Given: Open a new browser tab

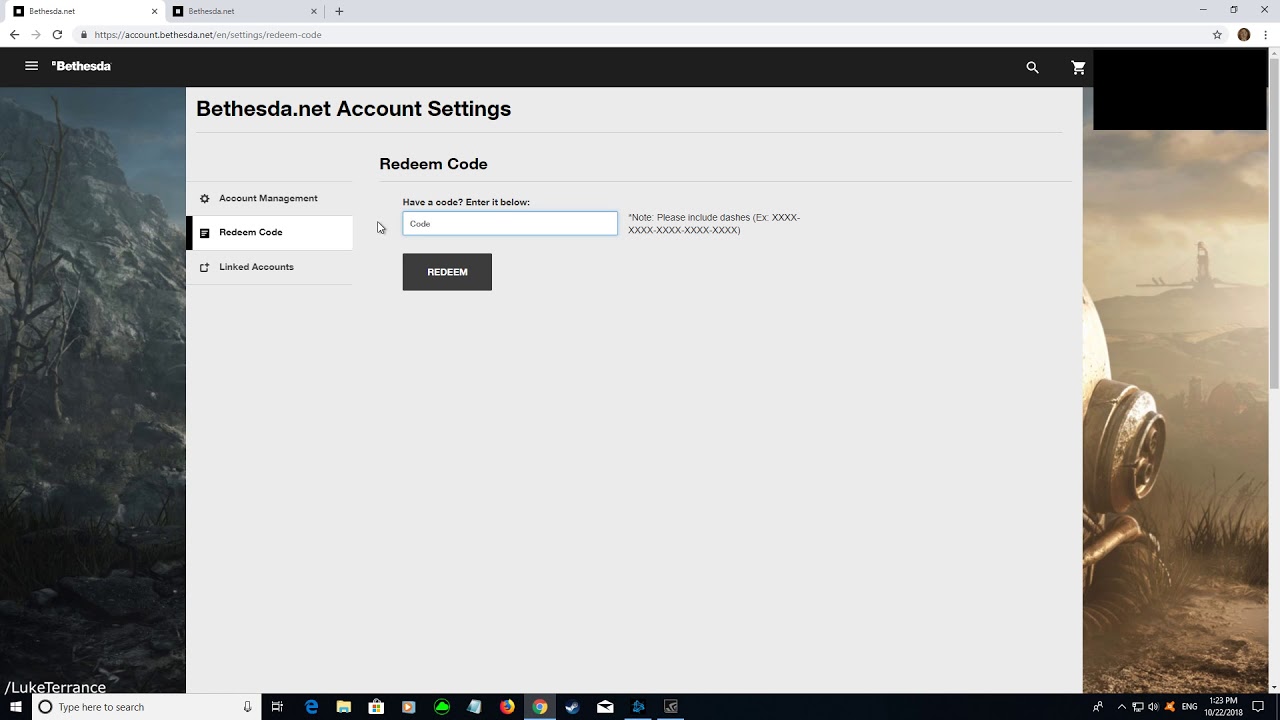Looking at the screenshot, I should click(x=339, y=11).
